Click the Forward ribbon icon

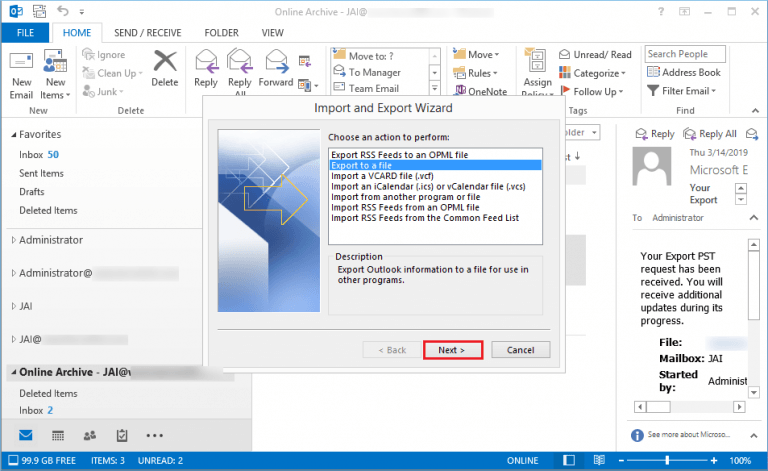coord(277,62)
